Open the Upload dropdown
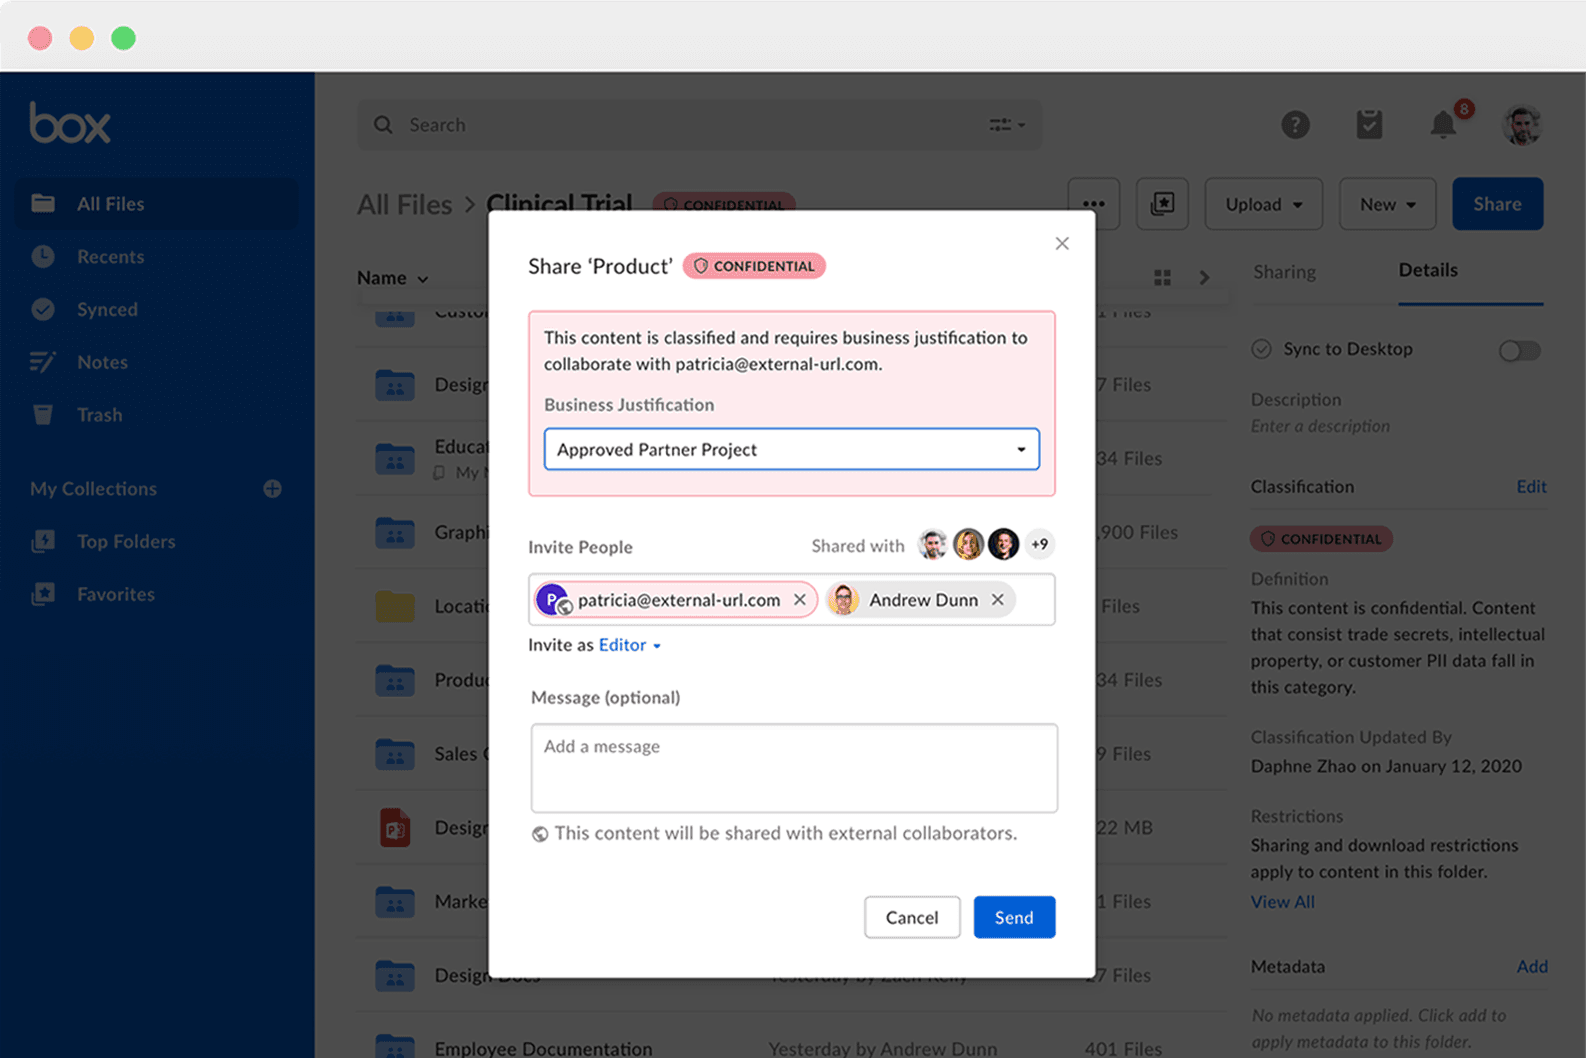 click(x=1264, y=204)
